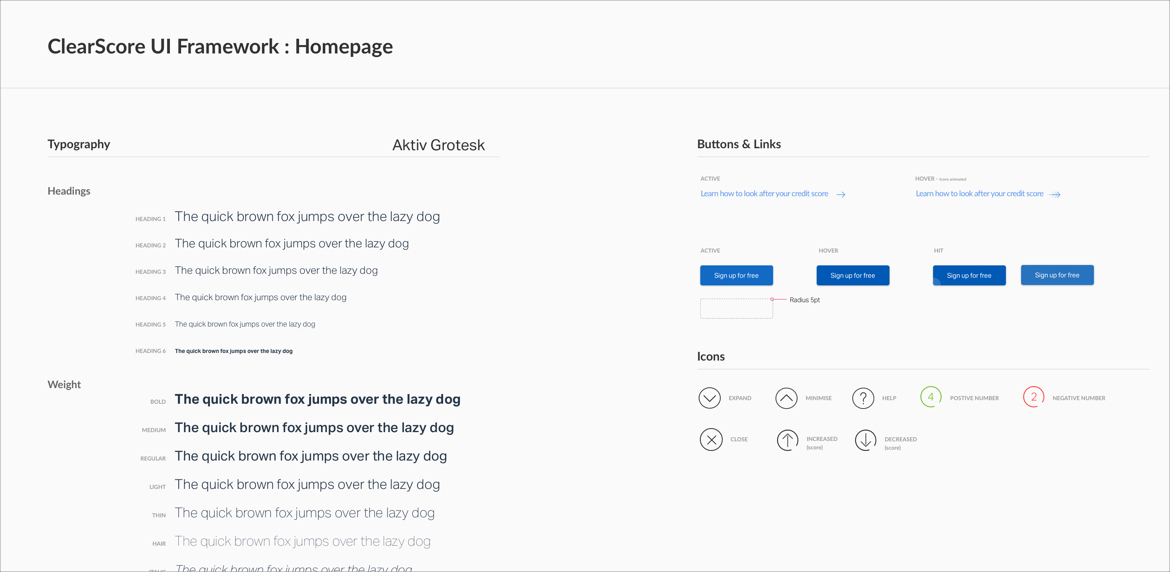Select the Heading 1 sample sentence

pyautogui.click(x=307, y=217)
